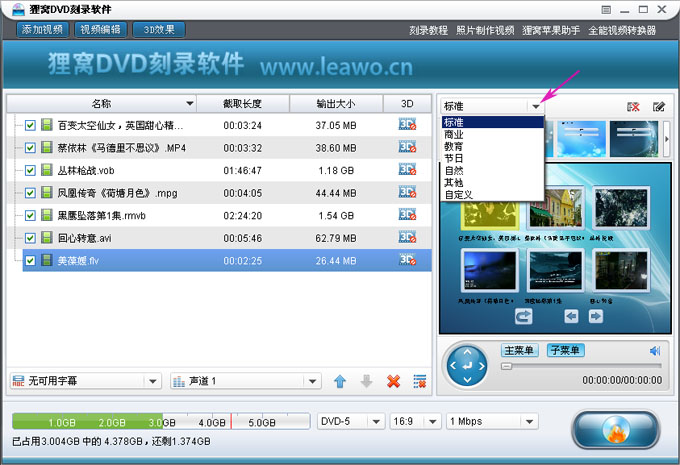The width and height of the screenshot is (680, 465).
Task: Go to previous page in menu preview
Action: (x=571, y=316)
